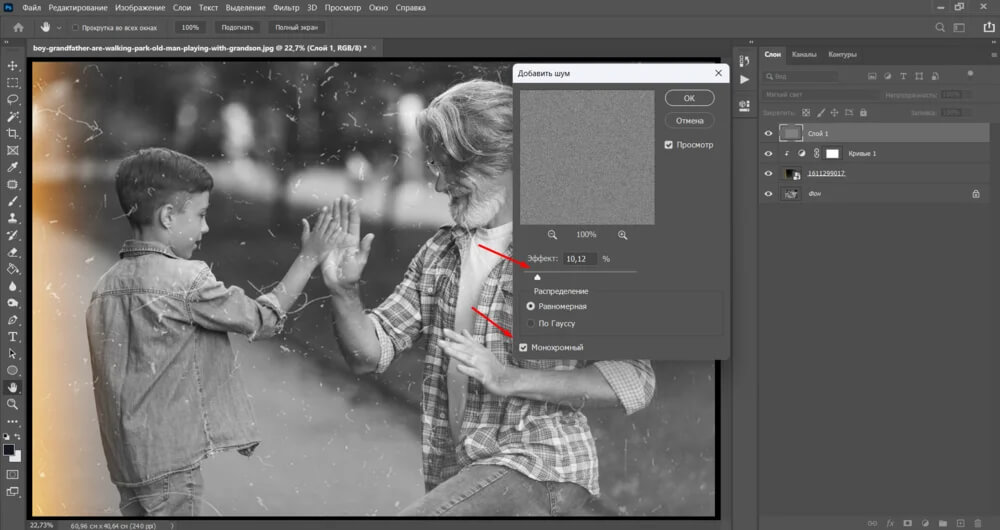Click the trash icon to delete layer

977,523
